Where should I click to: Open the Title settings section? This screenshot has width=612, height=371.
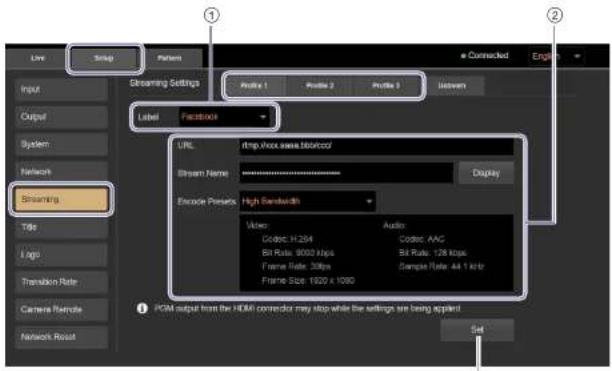[x=61, y=227]
